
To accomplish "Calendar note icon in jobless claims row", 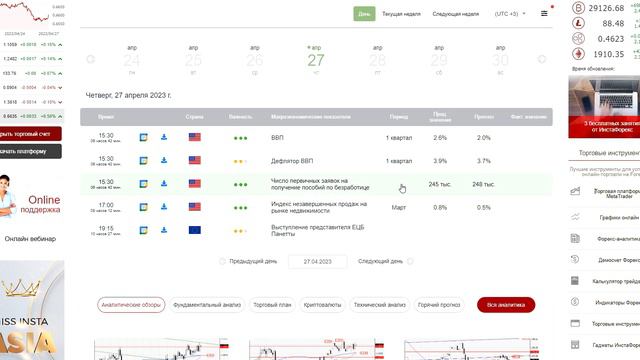I will pyautogui.click(x=143, y=184).
